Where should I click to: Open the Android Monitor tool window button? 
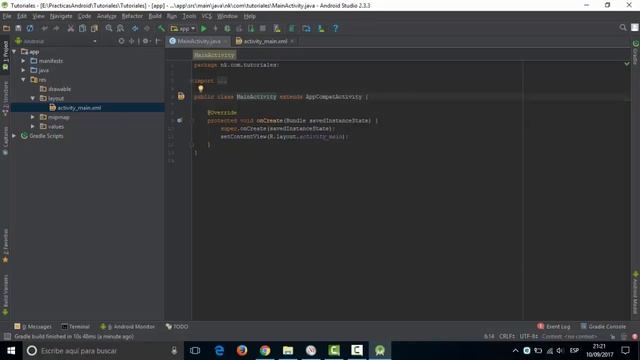click(127, 327)
